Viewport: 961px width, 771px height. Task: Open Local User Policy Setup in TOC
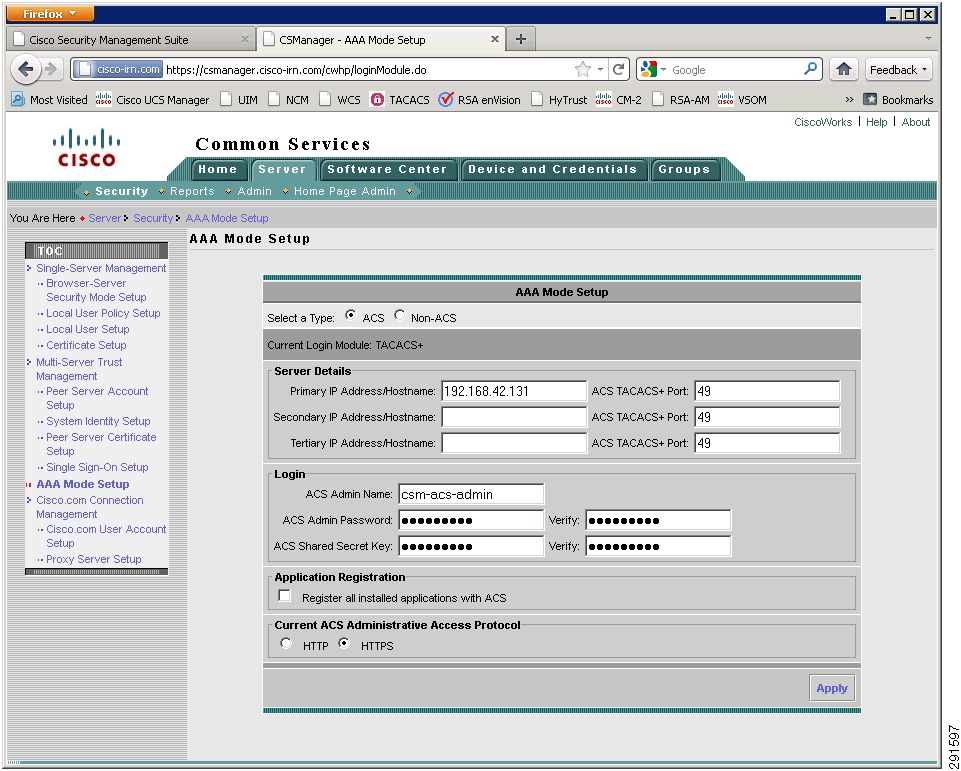tap(103, 313)
